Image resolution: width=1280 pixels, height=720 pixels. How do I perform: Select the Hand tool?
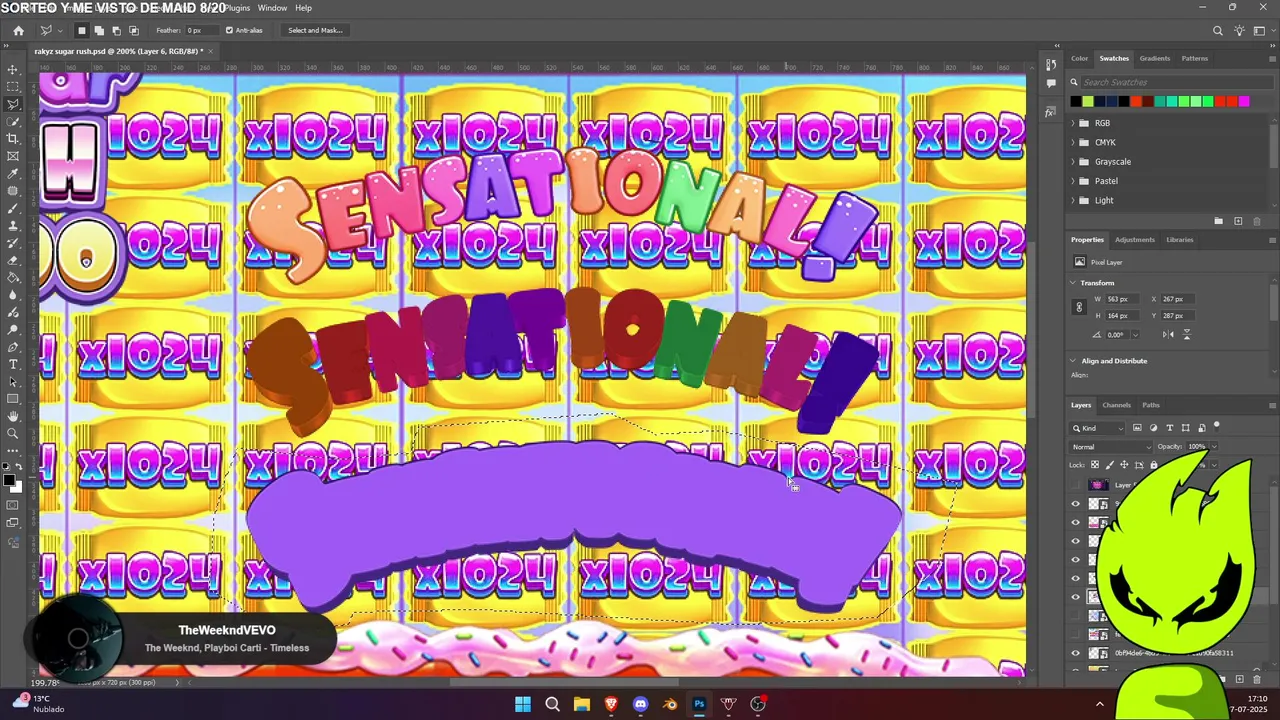(13, 416)
